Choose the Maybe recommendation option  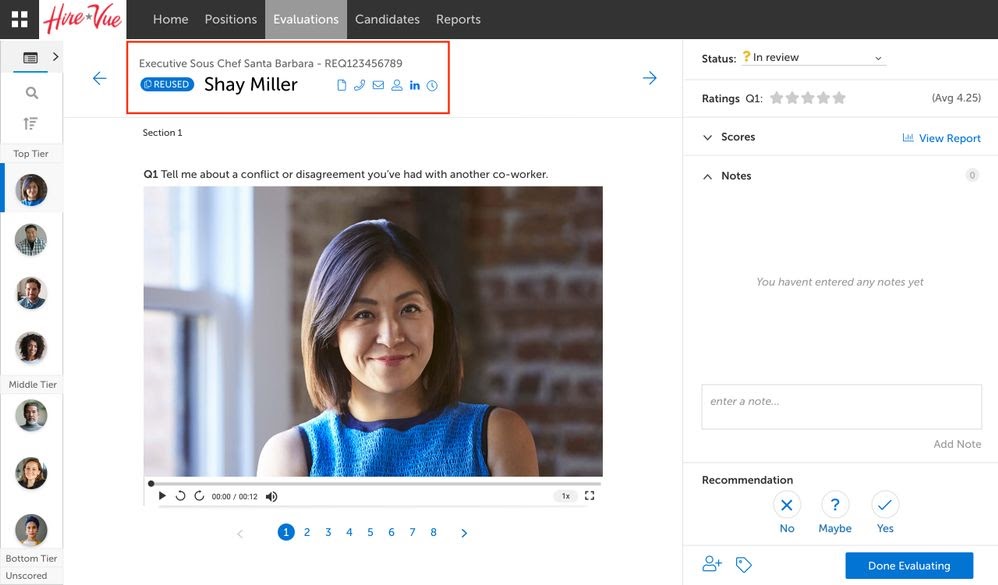tap(835, 504)
